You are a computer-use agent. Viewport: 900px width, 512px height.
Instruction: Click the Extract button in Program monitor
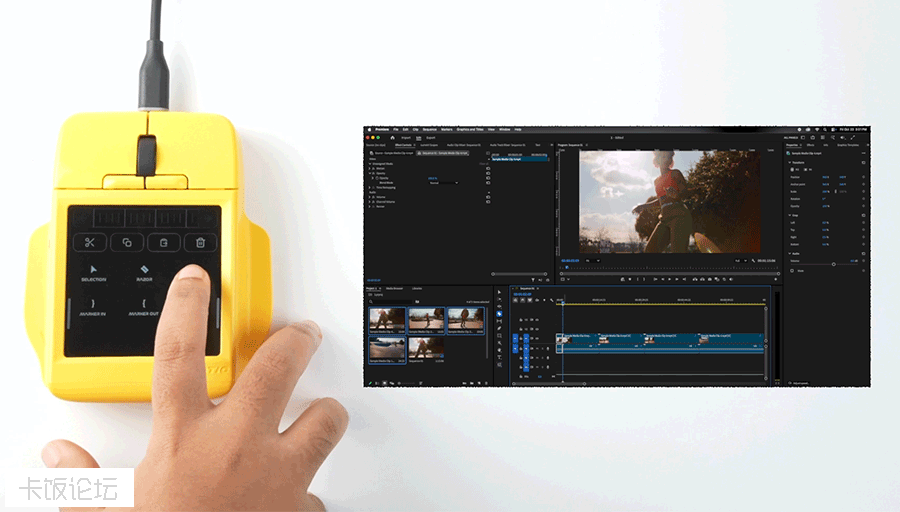(x=703, y=279)
